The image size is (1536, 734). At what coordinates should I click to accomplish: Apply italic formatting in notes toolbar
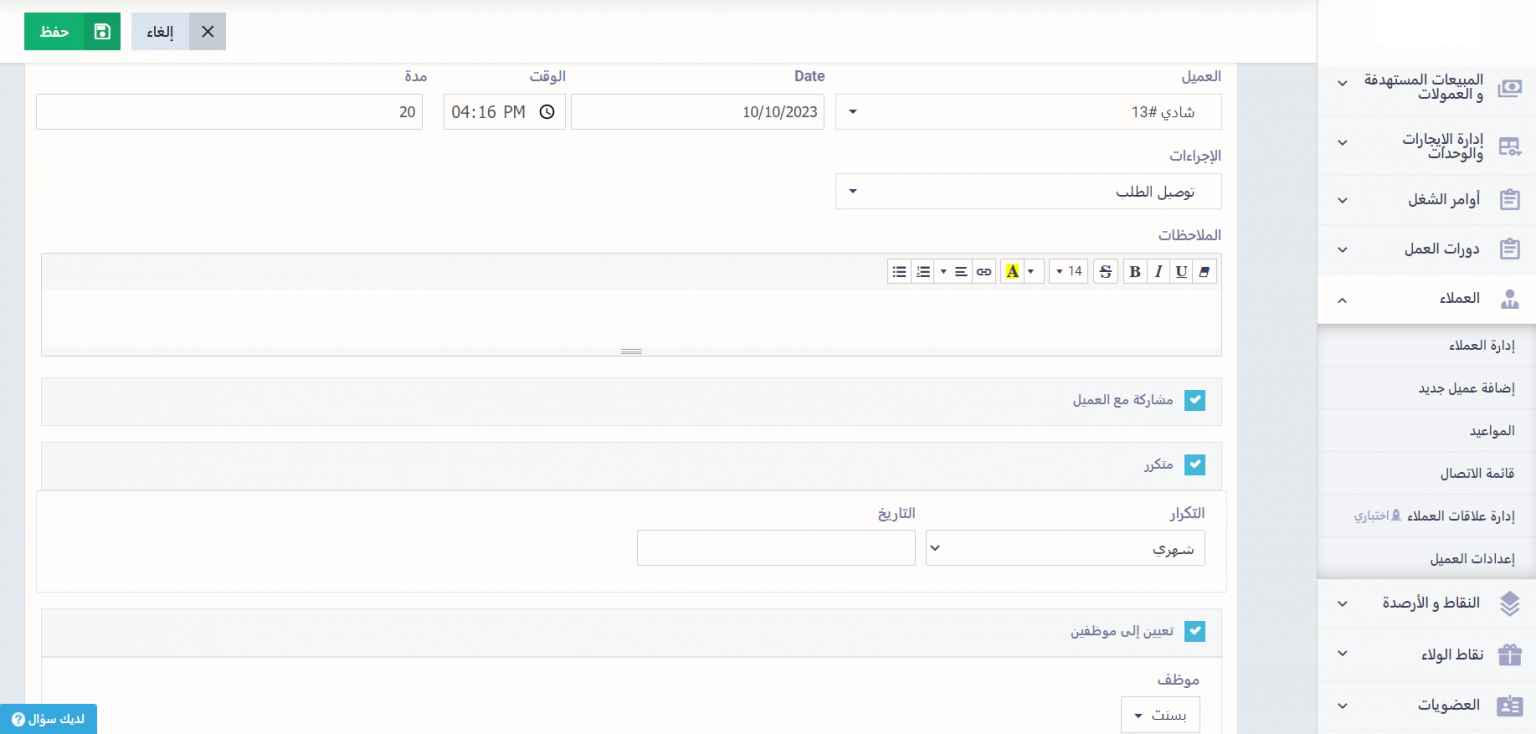coord(1158,271)
